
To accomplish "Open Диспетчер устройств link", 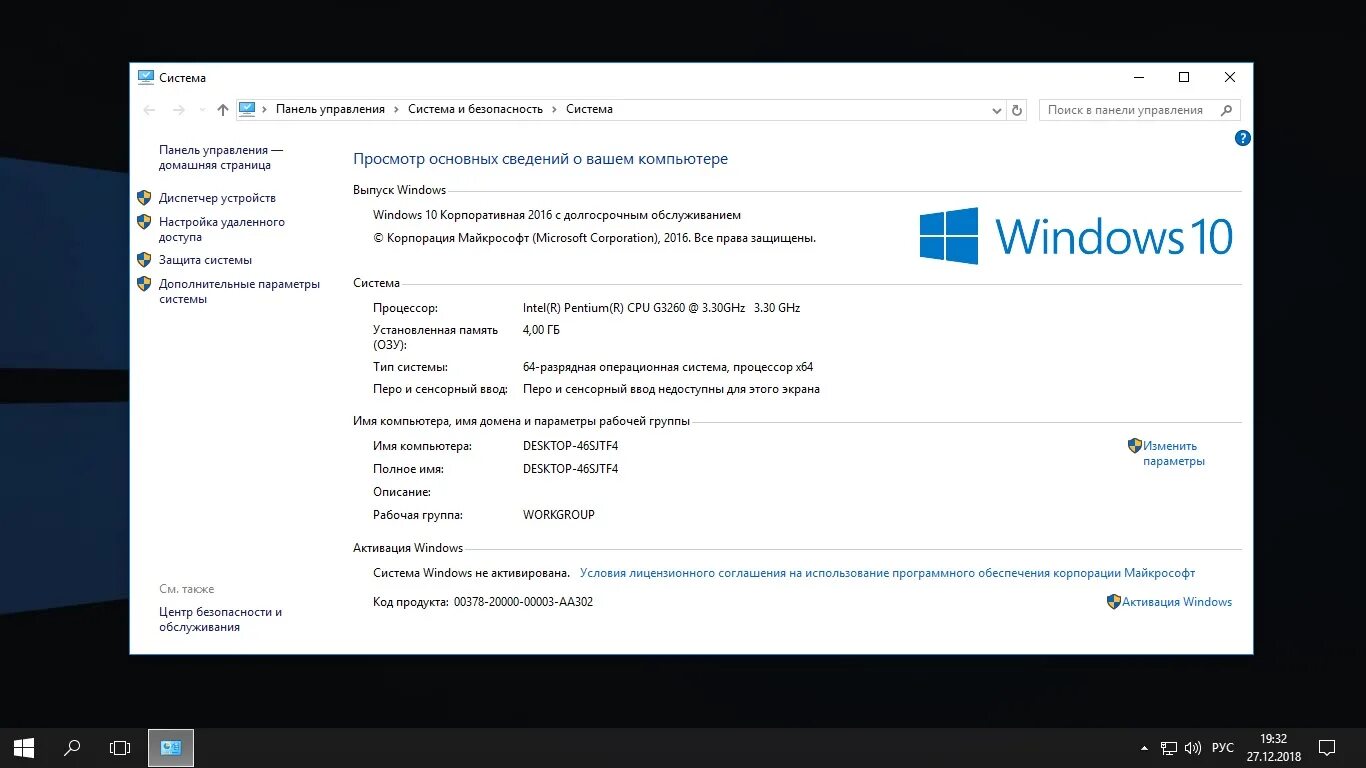I will click(217, 198).
